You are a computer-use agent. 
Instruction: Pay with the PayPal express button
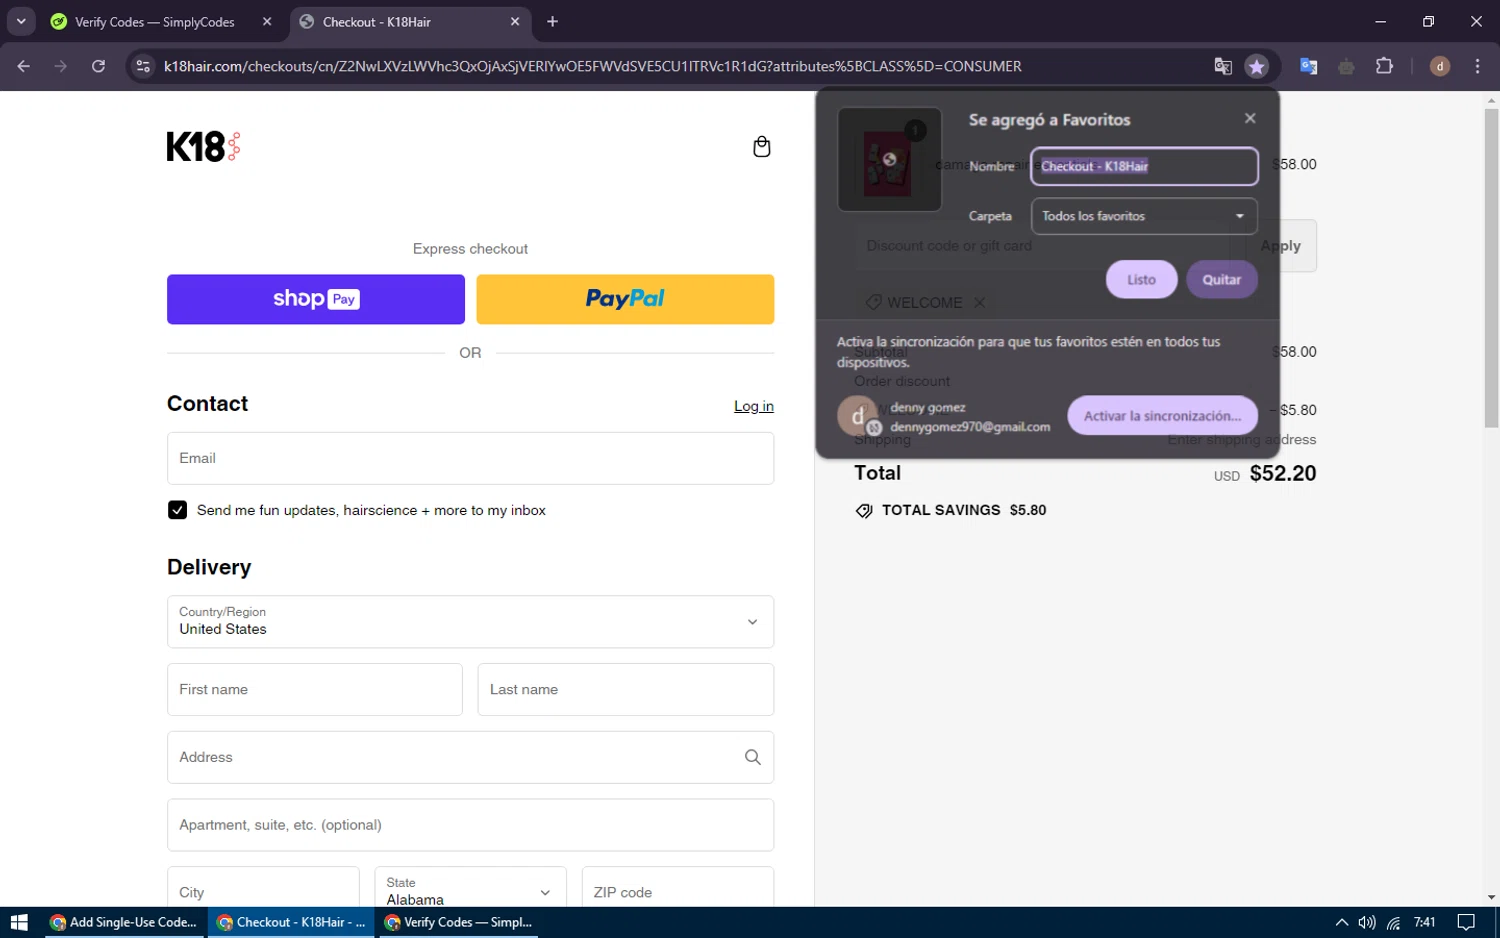coord(625,299)
